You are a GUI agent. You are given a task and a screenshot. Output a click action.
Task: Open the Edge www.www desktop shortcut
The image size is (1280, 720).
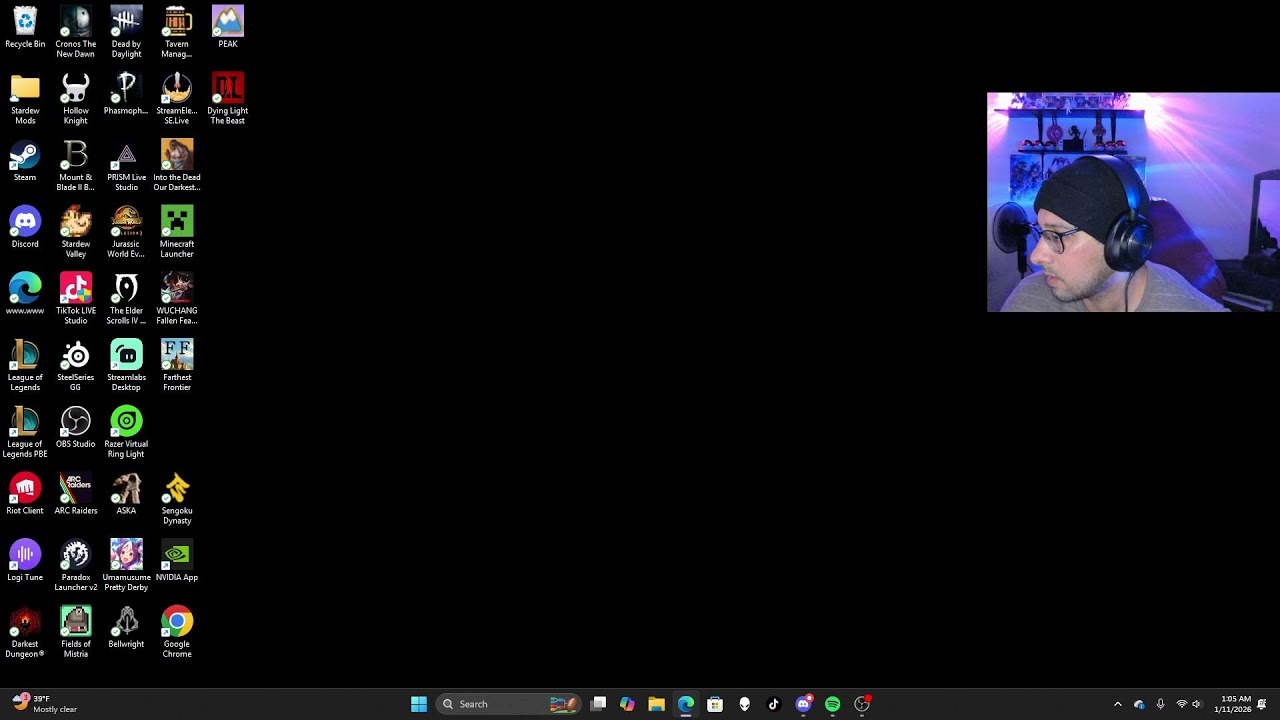[25, 295]
